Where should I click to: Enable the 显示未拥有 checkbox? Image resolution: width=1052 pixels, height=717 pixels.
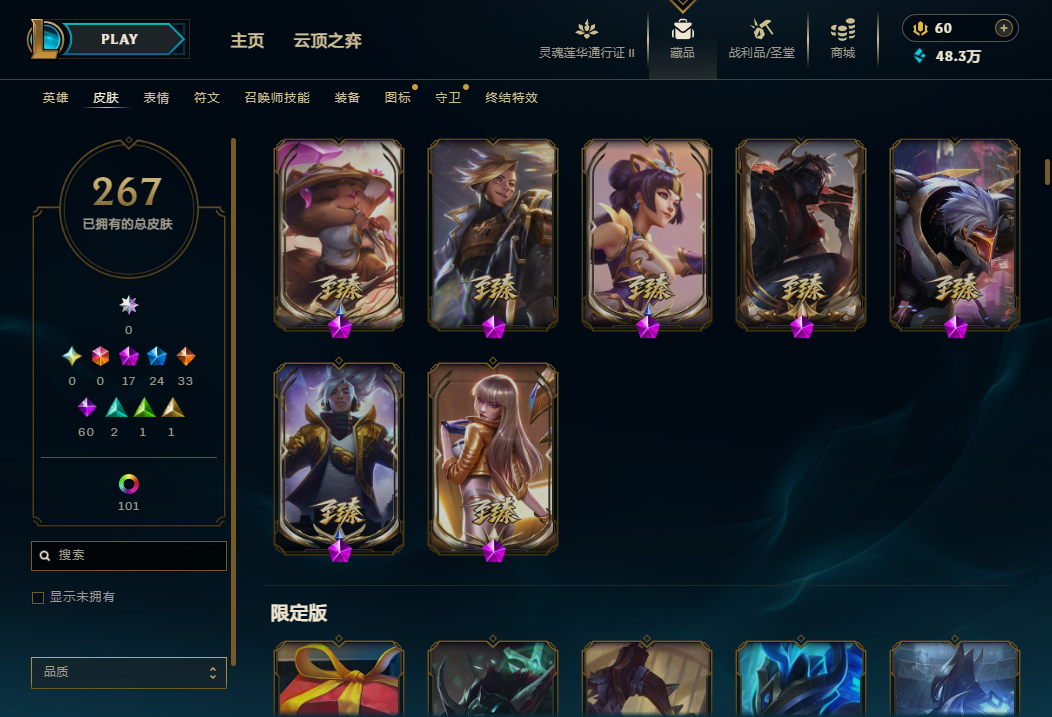click(x=38, y=598)
